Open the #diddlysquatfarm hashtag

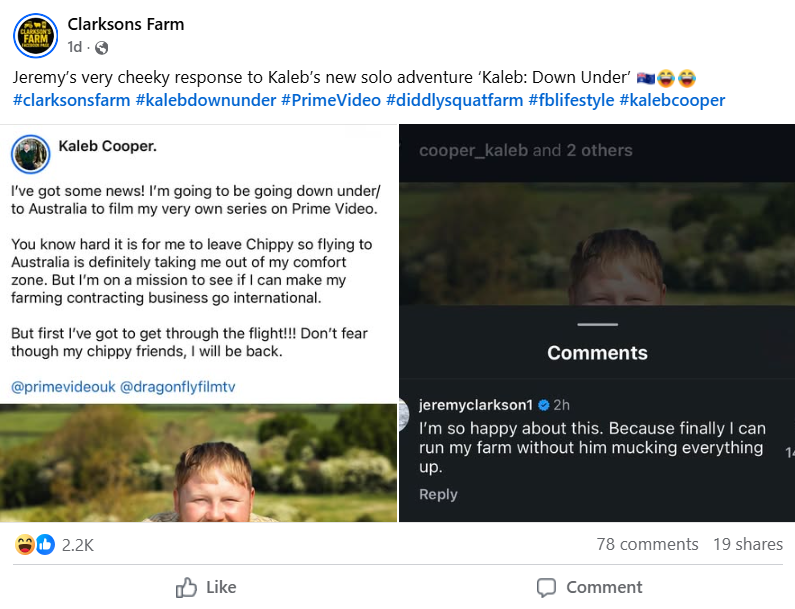pos(451,100)
